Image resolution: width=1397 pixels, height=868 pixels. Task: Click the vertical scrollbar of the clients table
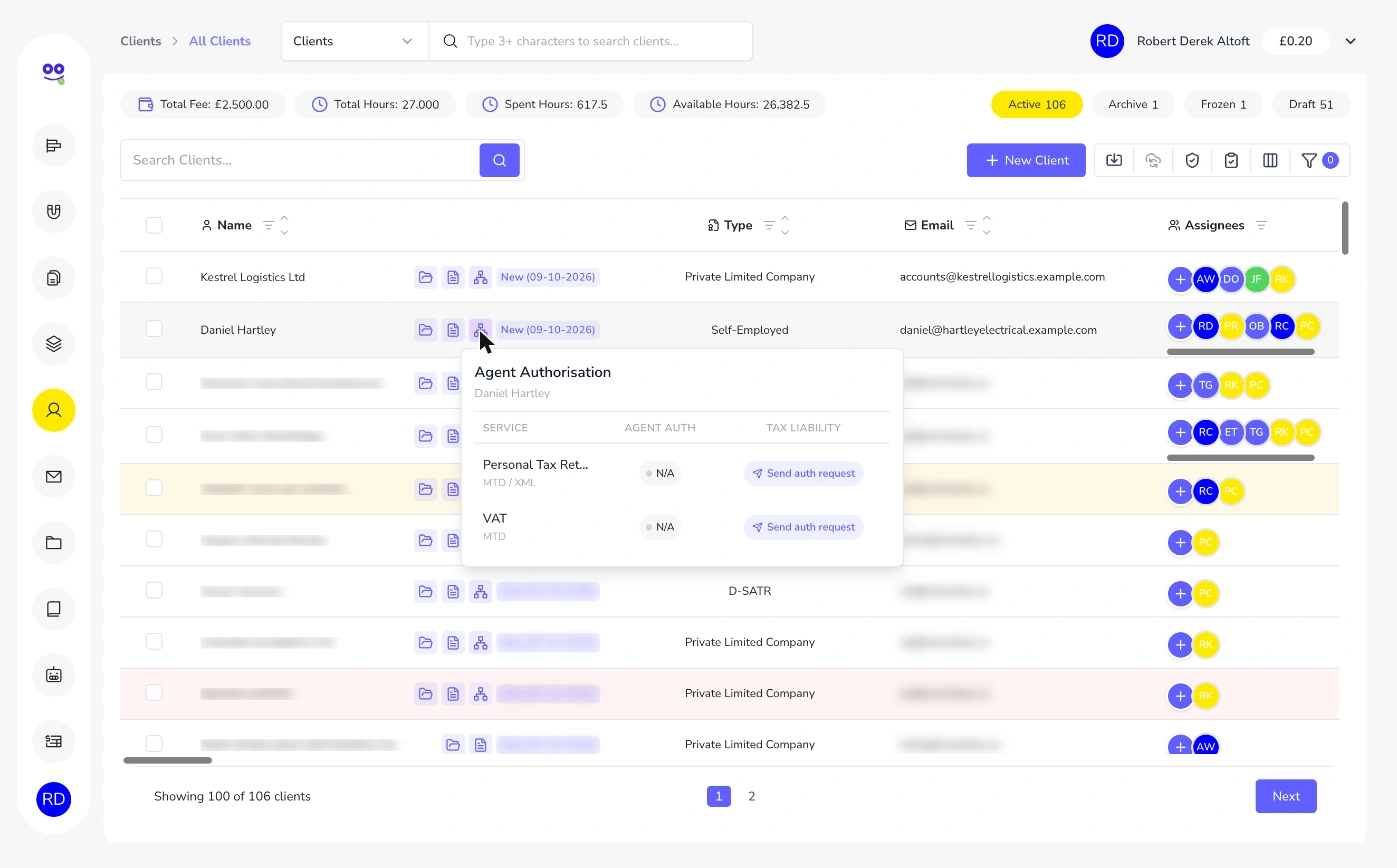click(x=1345, y=228)
